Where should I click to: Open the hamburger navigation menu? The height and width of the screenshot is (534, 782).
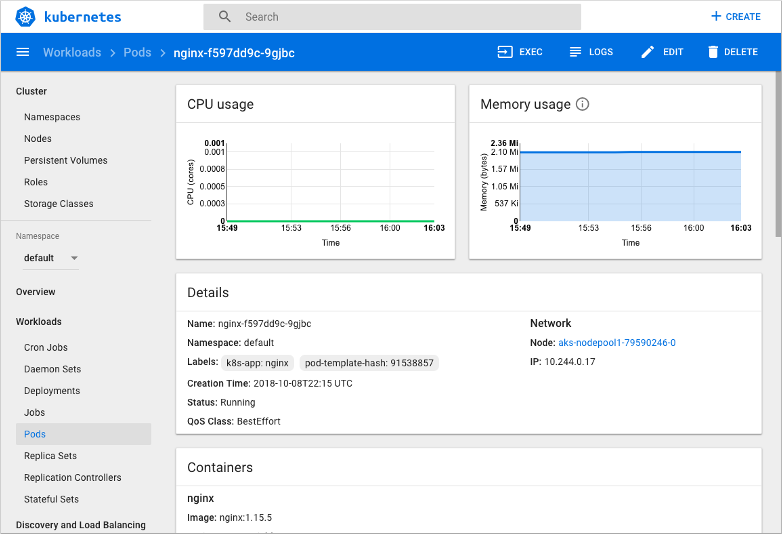[23, 52]
